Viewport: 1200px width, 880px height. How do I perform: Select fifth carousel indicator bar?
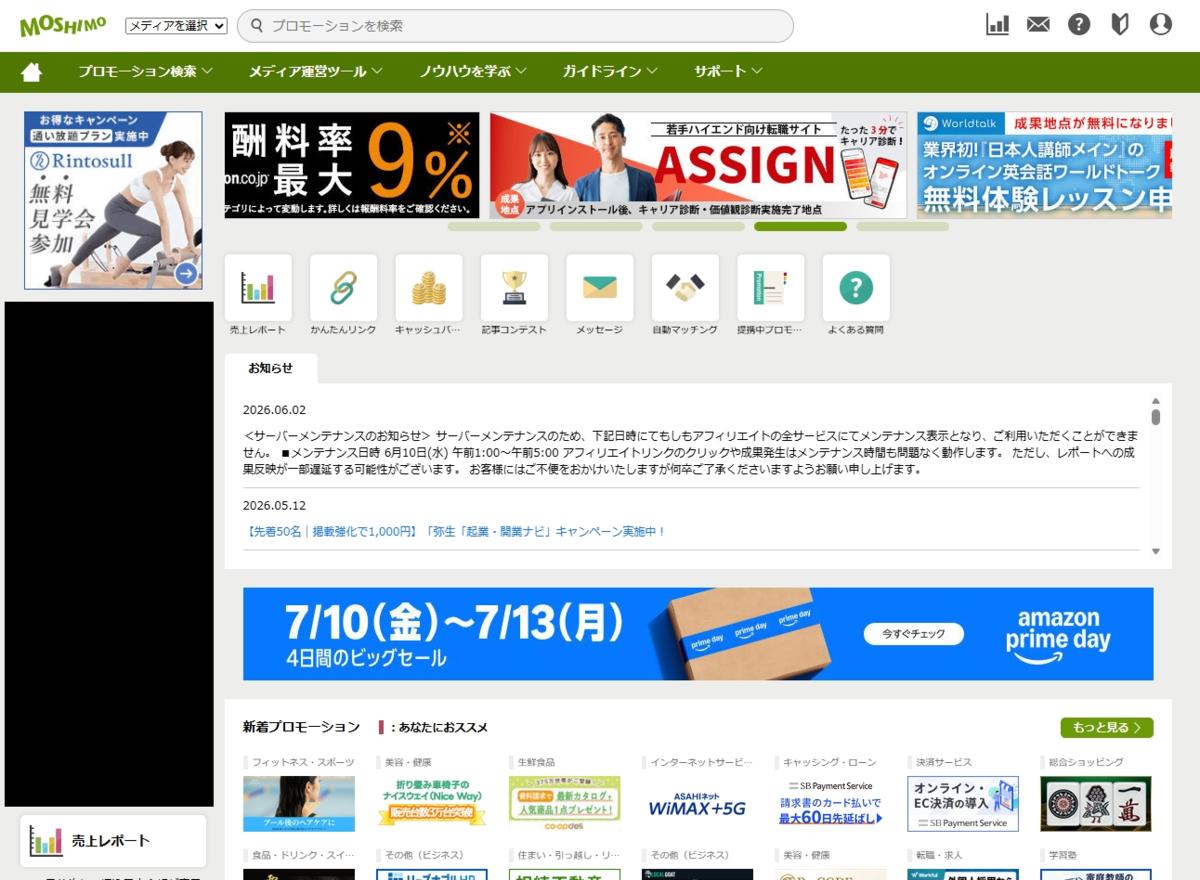coord(902,227)
